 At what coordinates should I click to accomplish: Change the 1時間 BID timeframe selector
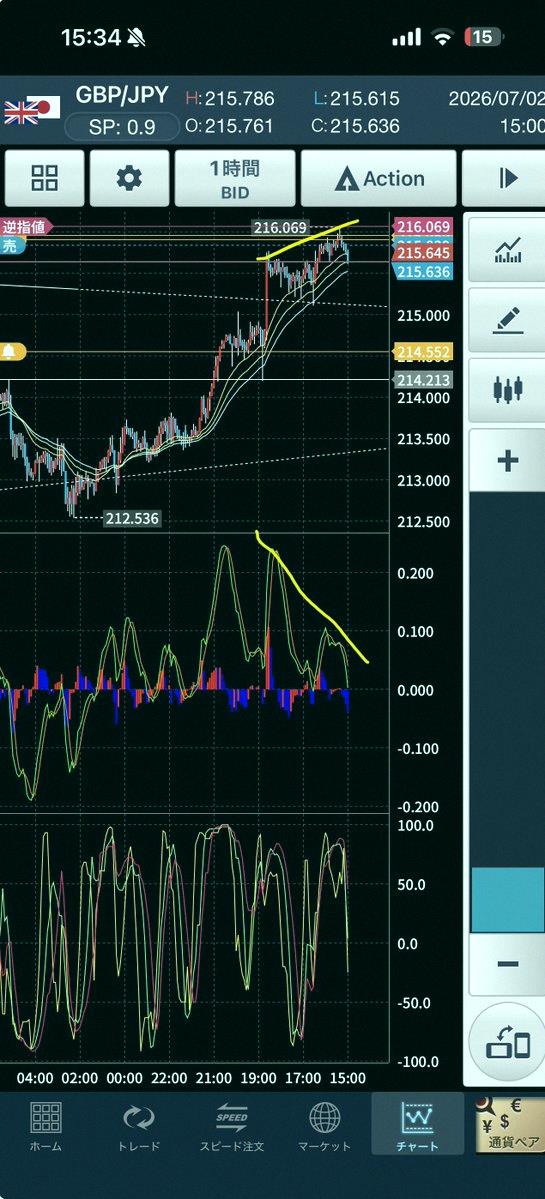(x=235, y=178)
